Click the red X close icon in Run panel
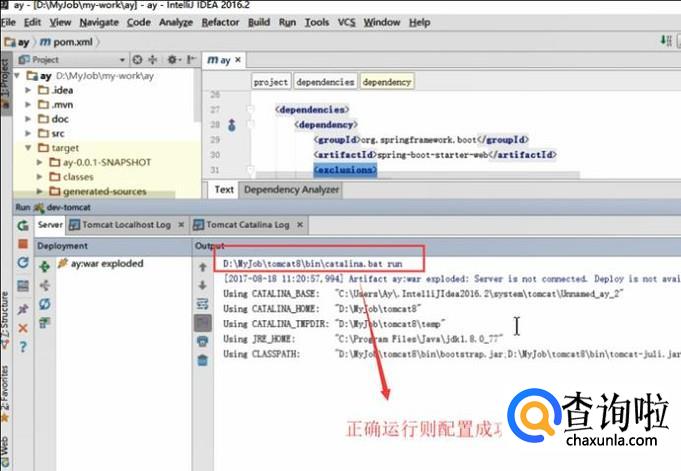 (23, 328)
